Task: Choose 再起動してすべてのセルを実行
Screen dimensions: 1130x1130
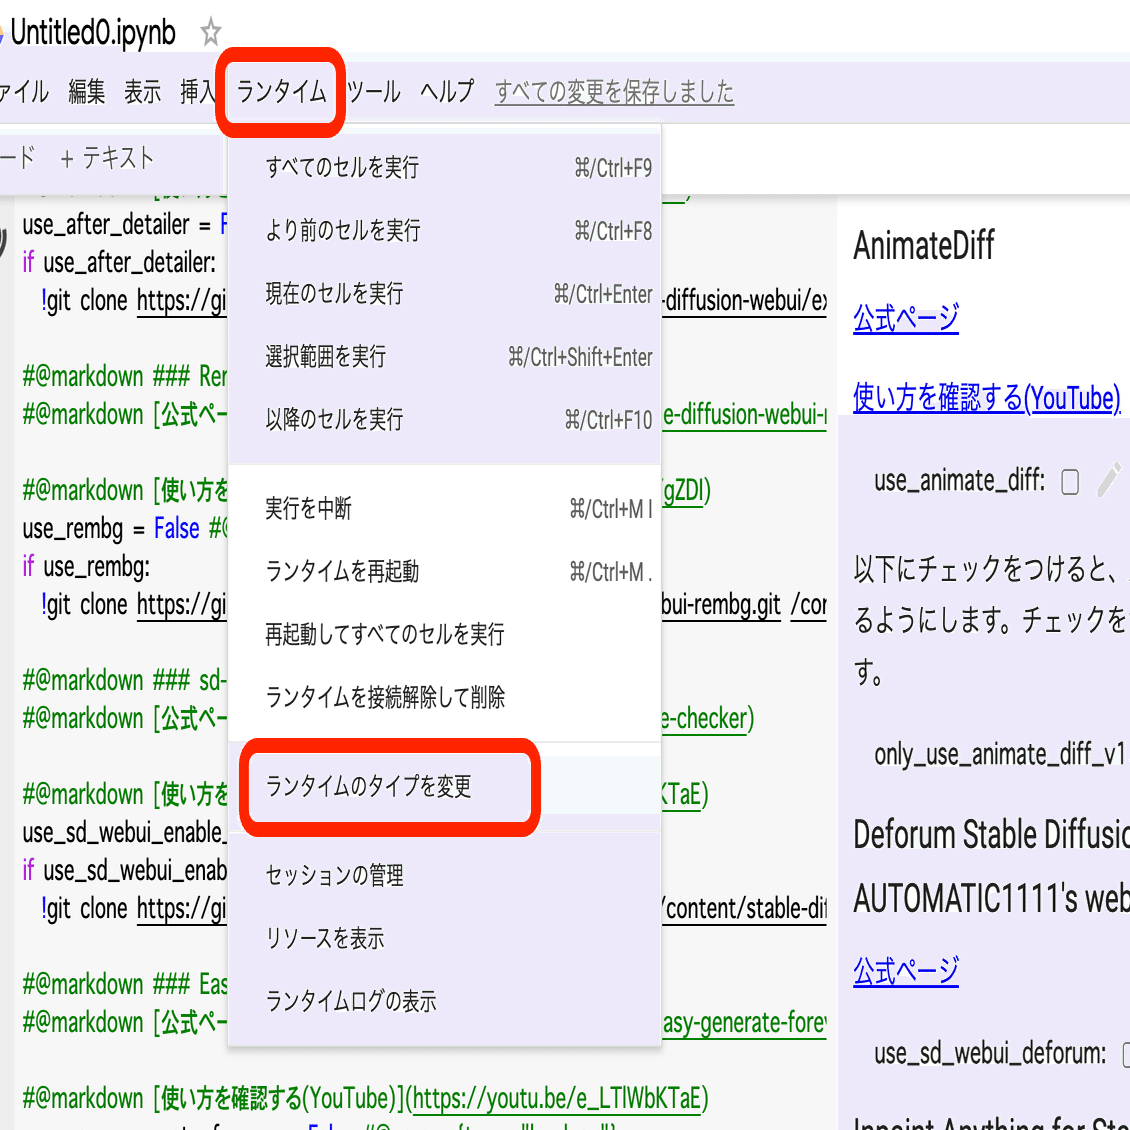Action: (445, 634)
